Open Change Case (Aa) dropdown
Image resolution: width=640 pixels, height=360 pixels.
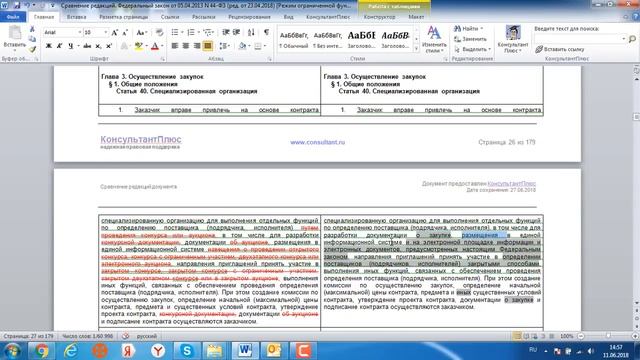[x=141, y=32]
